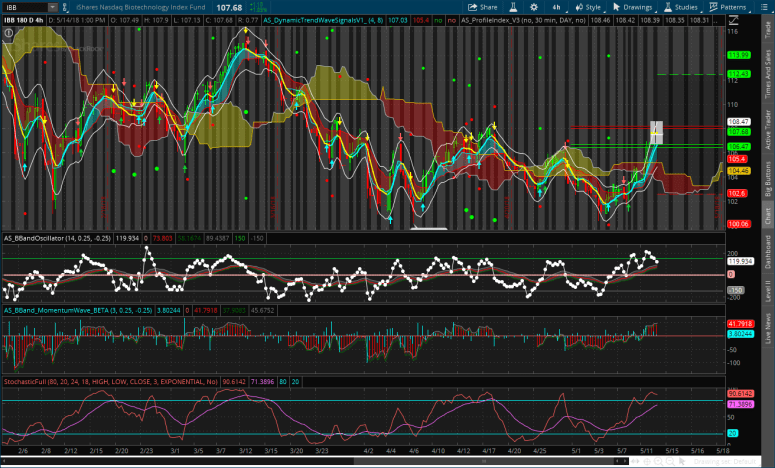Click the 90.6142 stochastic value bubble

[740, 394]
